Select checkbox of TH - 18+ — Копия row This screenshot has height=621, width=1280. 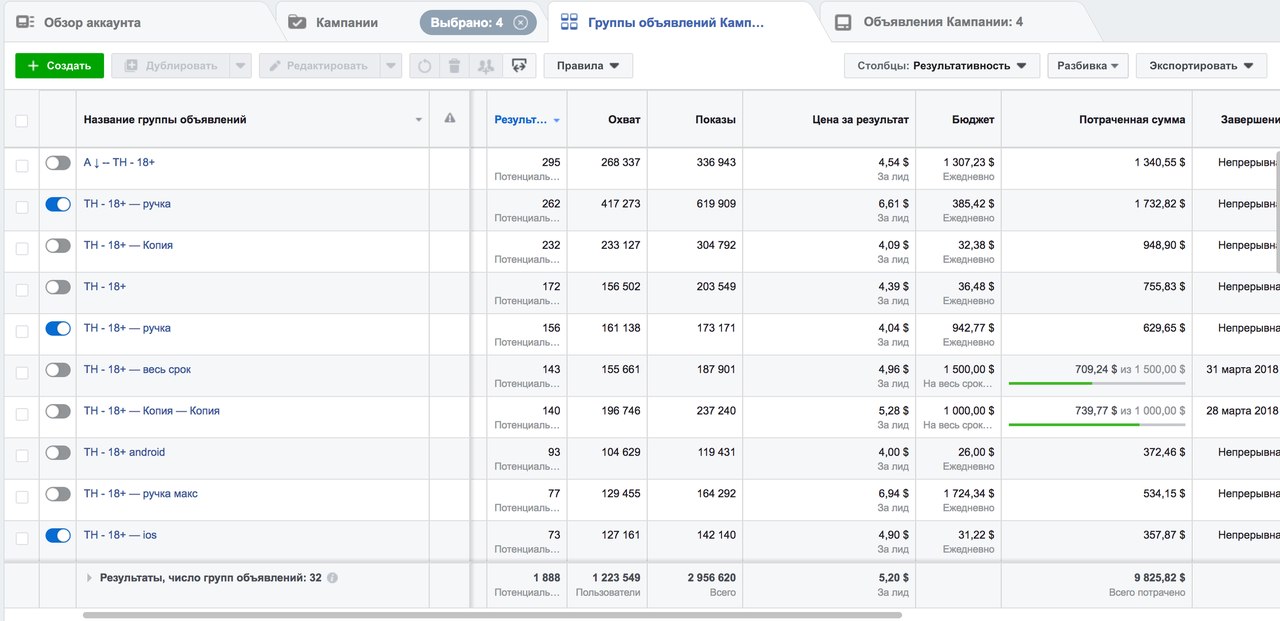pyautogui.click(x=21, y=248)
